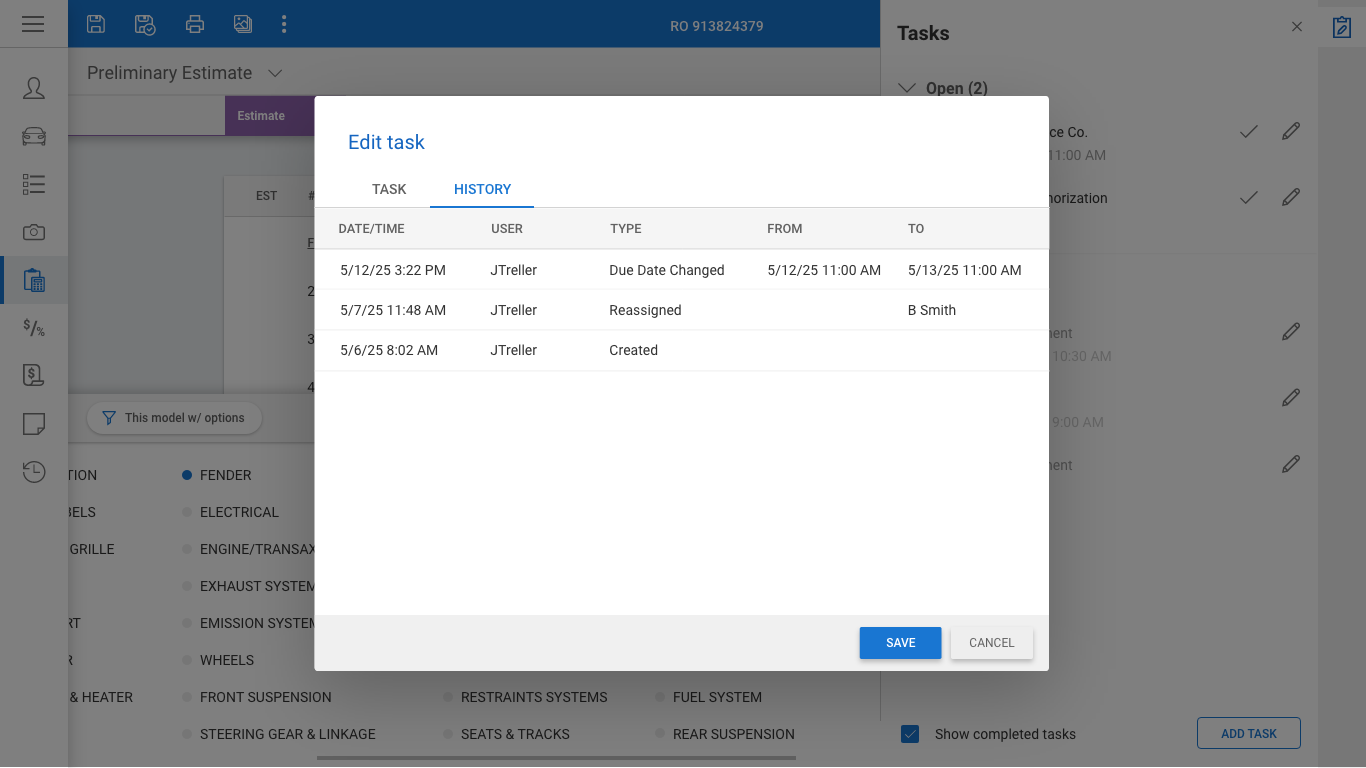This screenshot has width=1366, height=768.
Task: Edit the 'ce Co.' task with pencil icon
Action: (1291, 131)
